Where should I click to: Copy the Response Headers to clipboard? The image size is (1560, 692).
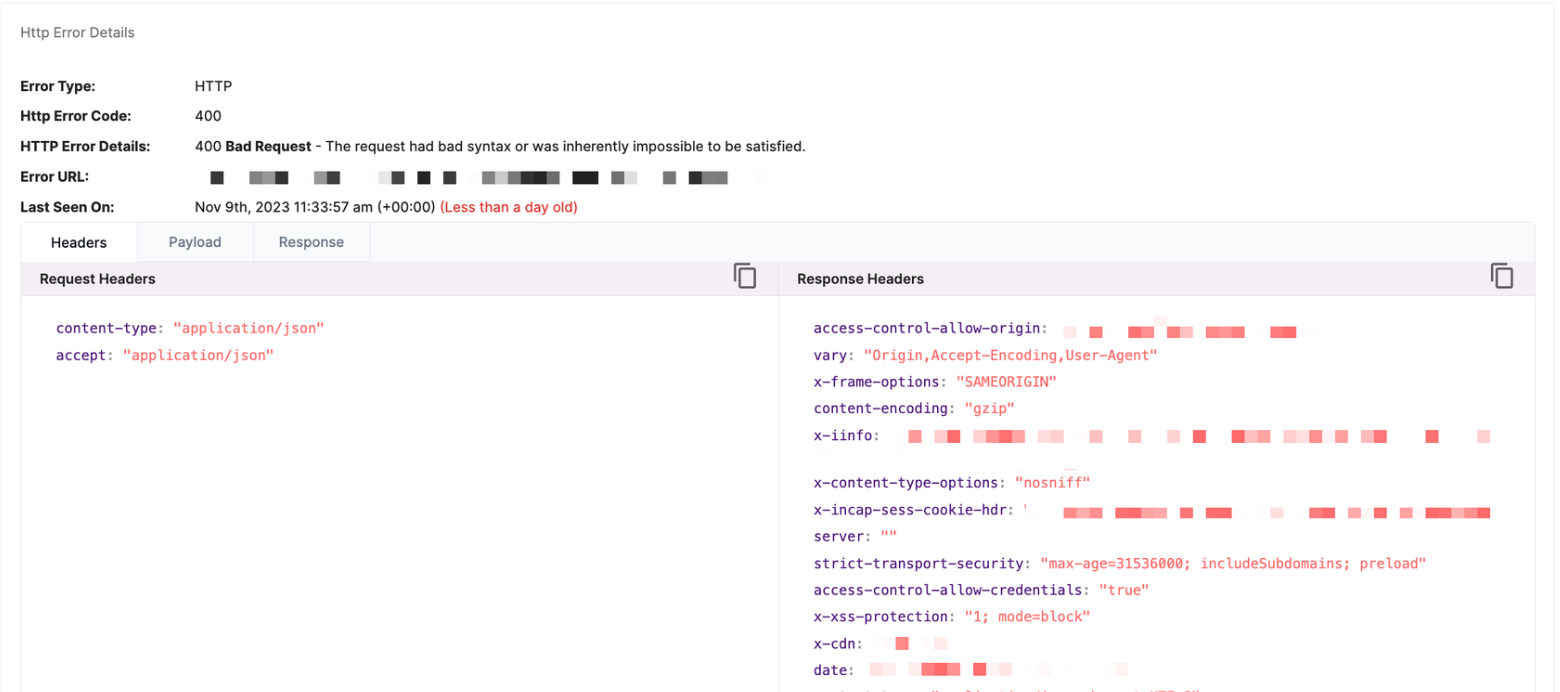pos(1502,277)
